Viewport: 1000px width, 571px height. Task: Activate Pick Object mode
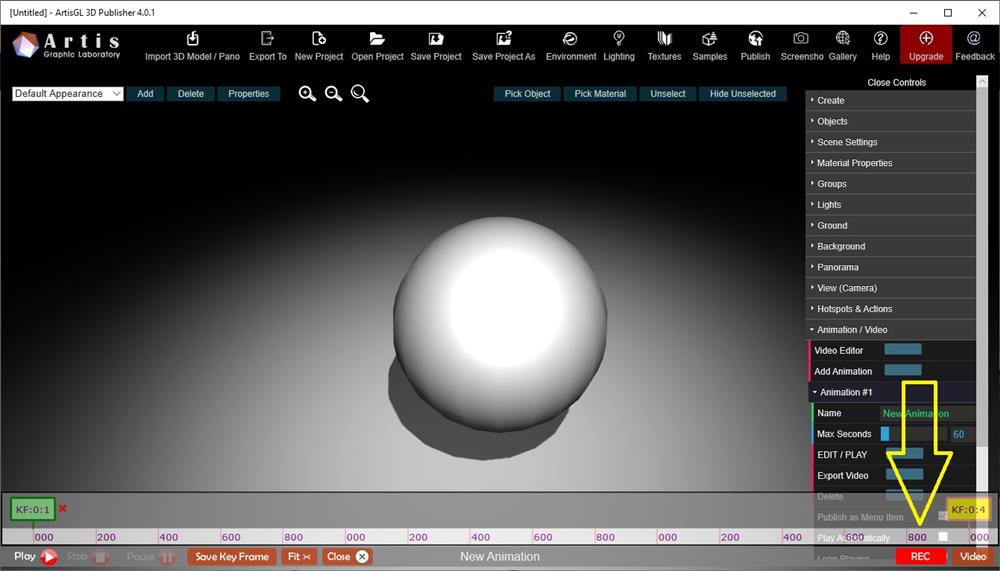(527, 94)
